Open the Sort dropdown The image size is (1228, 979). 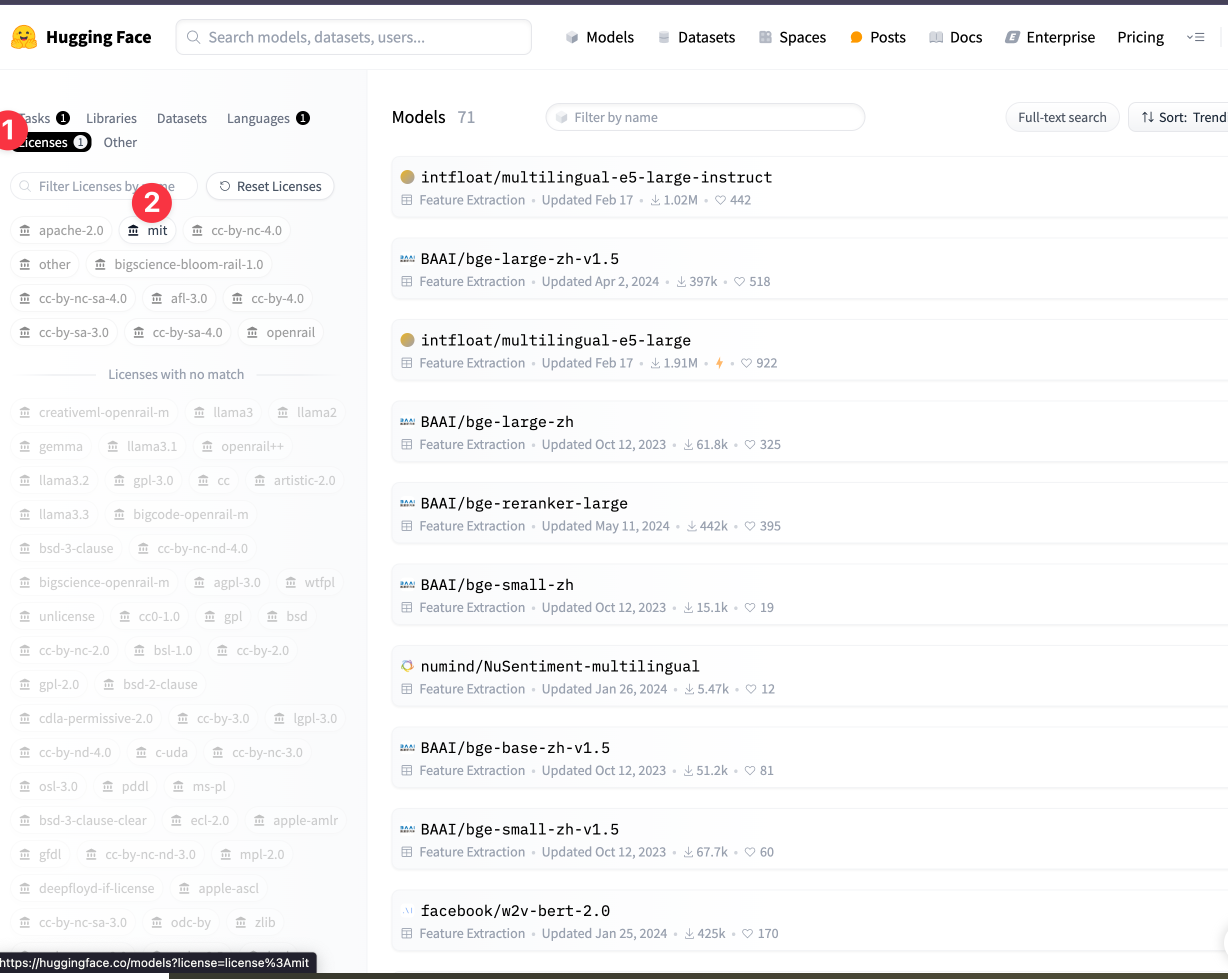(x=1180, y=117)
